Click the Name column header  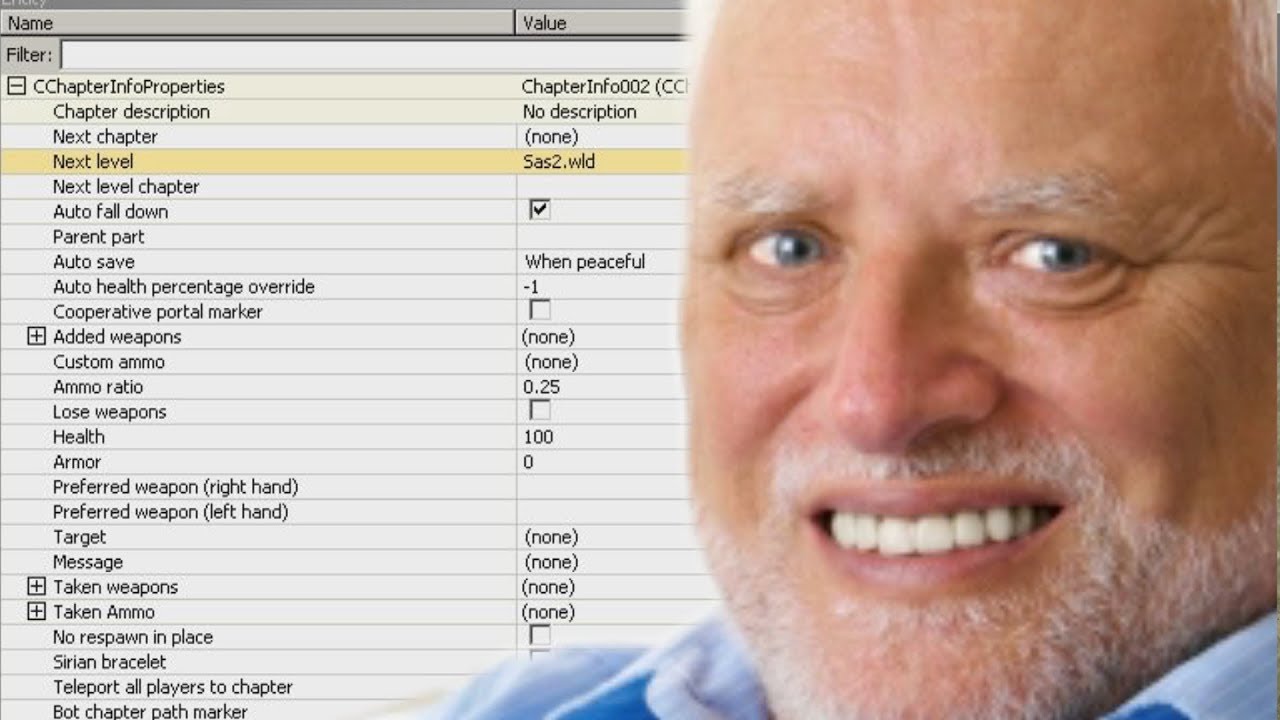(258, 23)
